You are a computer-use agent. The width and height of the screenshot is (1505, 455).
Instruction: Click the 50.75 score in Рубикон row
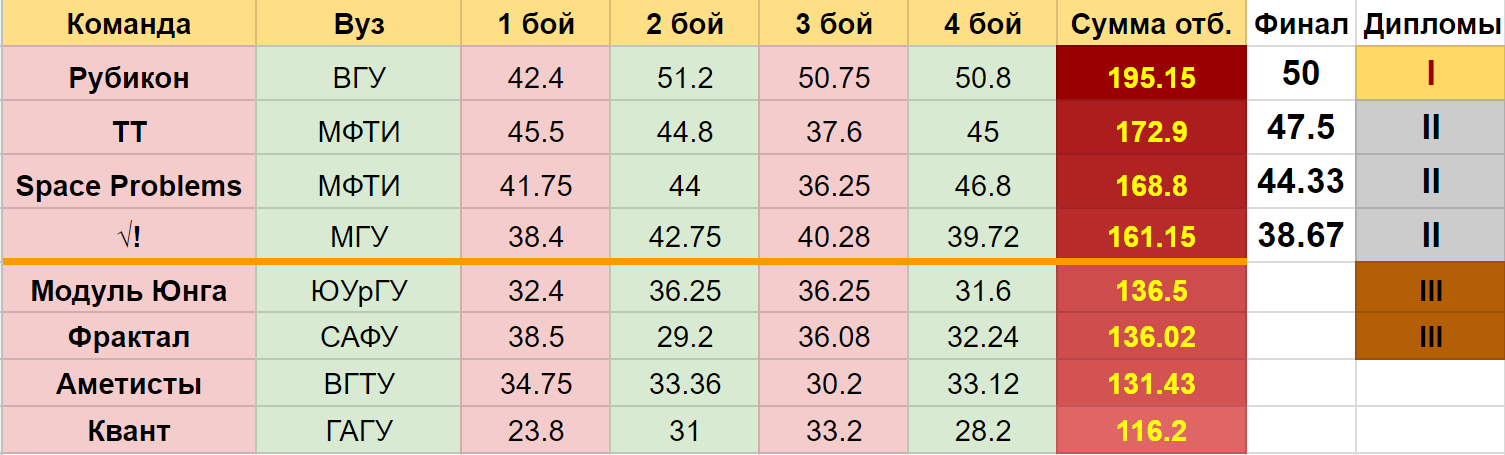(834, 77)
